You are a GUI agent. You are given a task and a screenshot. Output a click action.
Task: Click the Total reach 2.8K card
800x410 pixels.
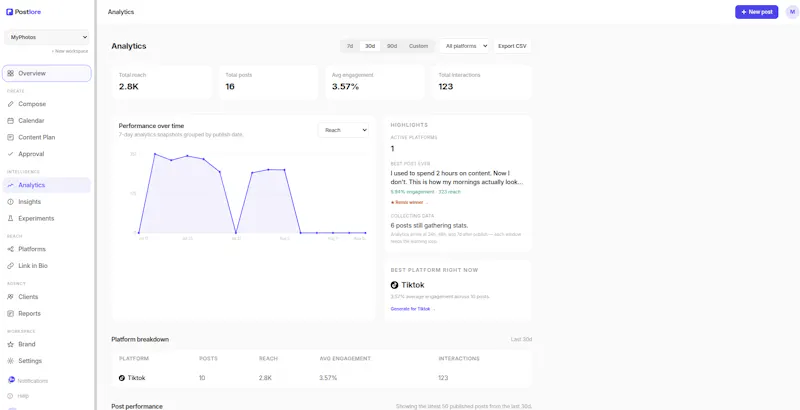[x=161, y=82]
